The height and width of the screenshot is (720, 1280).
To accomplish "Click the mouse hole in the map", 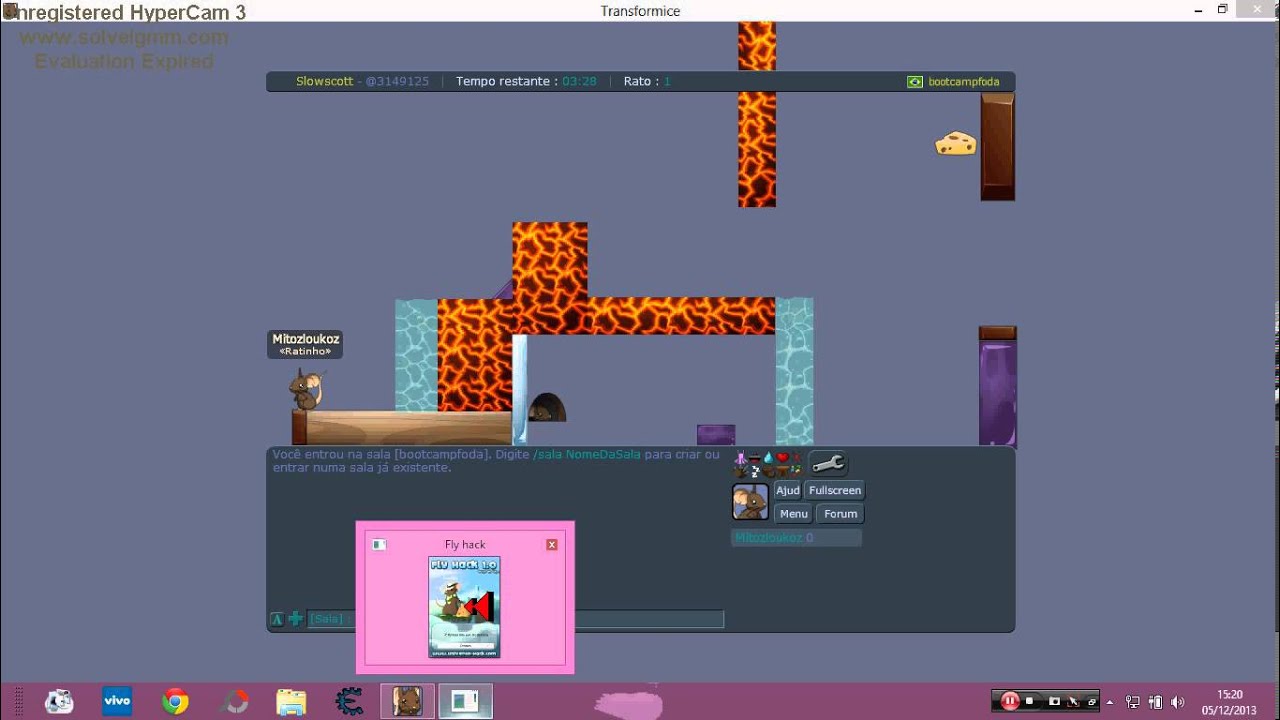I will coord(547,408).
